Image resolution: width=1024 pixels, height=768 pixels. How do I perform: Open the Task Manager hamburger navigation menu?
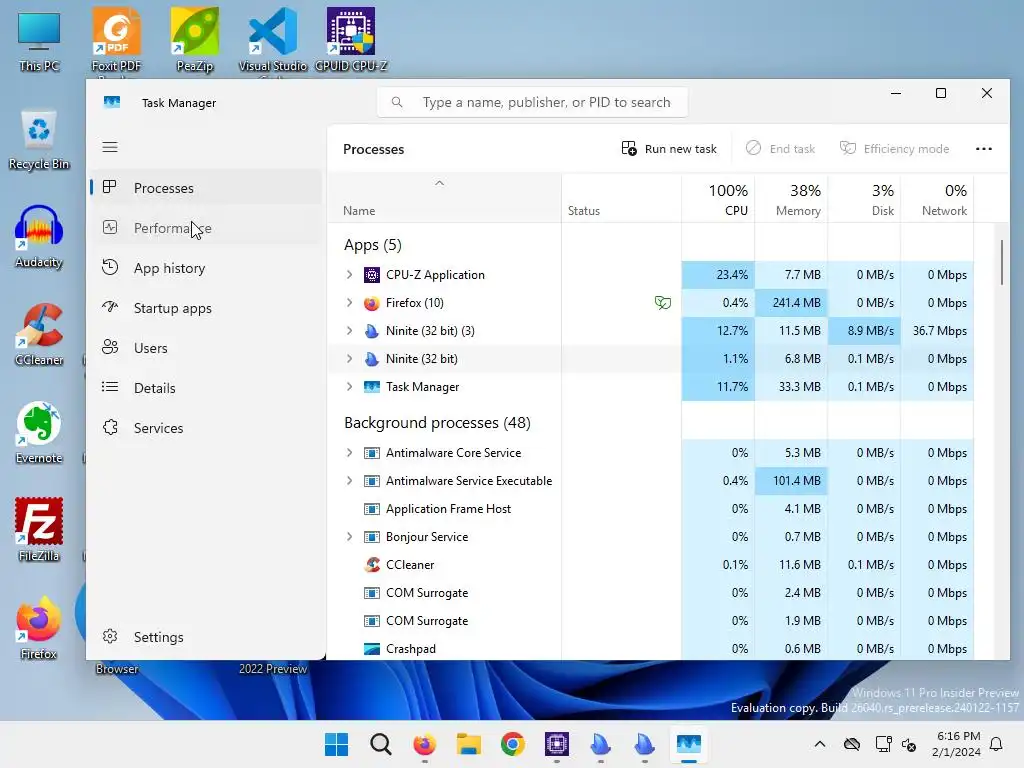pyautogui.click(x=110, y=147)
